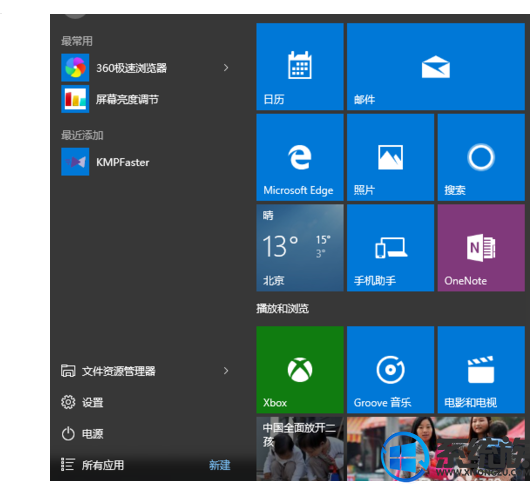530x485 pixels.
Task: Open the Phone Companion (手机助手) tile
Action: coord(390,248)
